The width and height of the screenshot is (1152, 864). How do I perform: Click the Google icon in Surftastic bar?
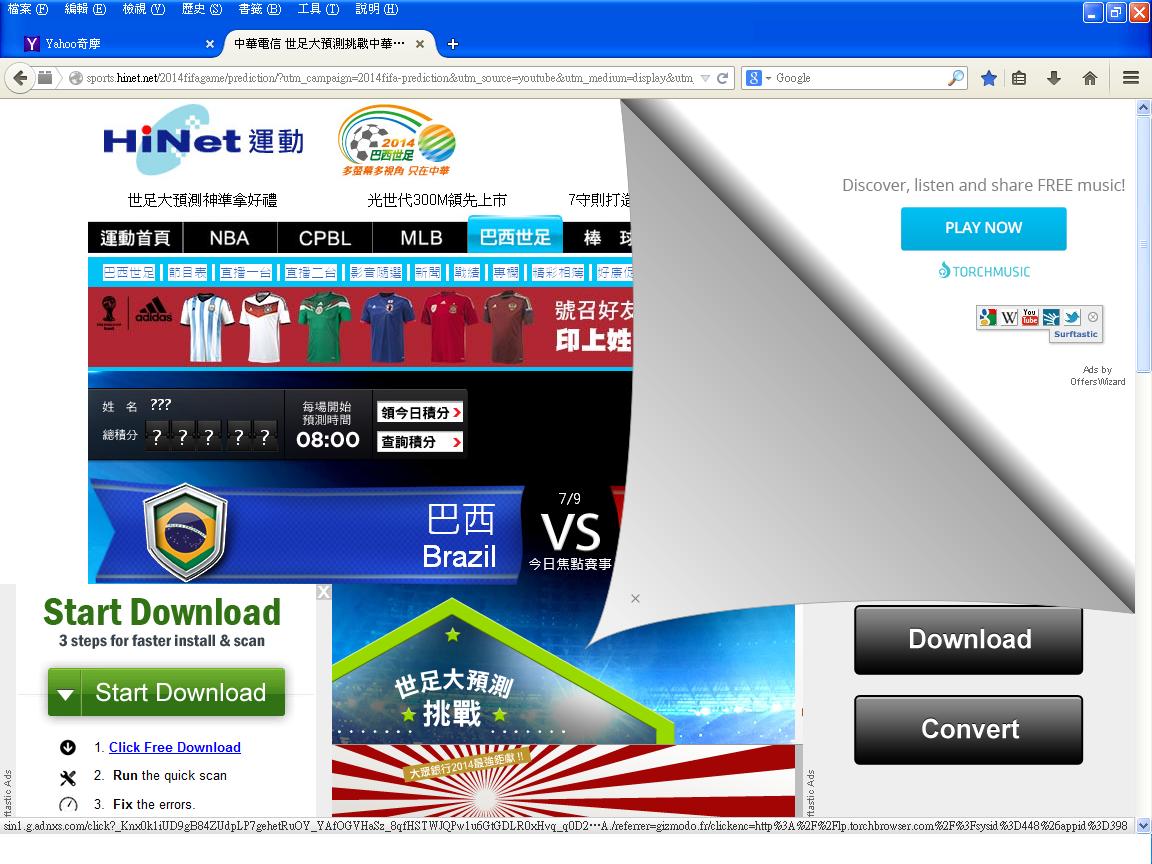[987, 317]
